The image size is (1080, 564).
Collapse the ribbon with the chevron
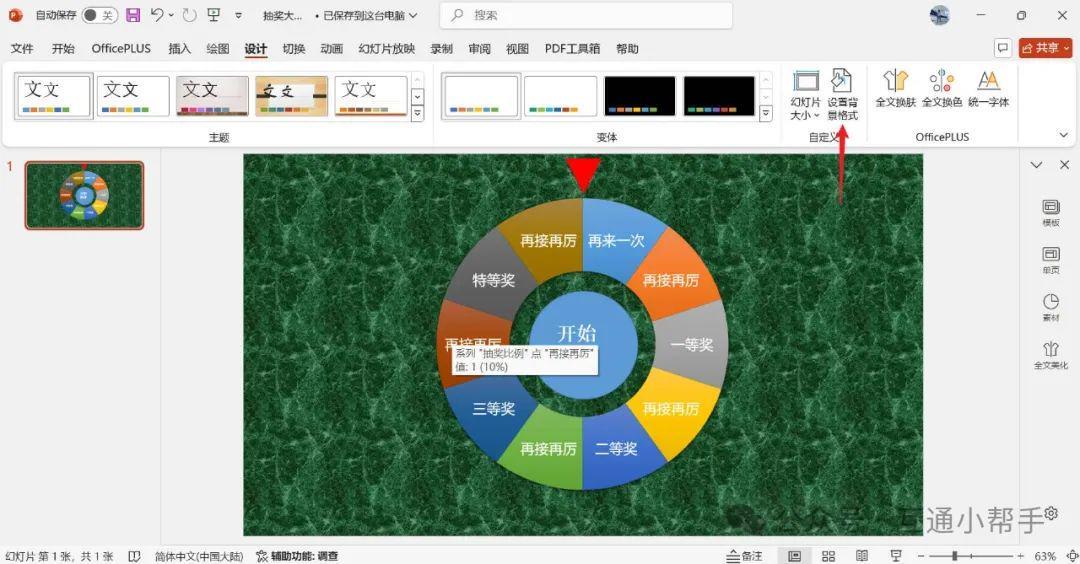[x=1063, y=135]
